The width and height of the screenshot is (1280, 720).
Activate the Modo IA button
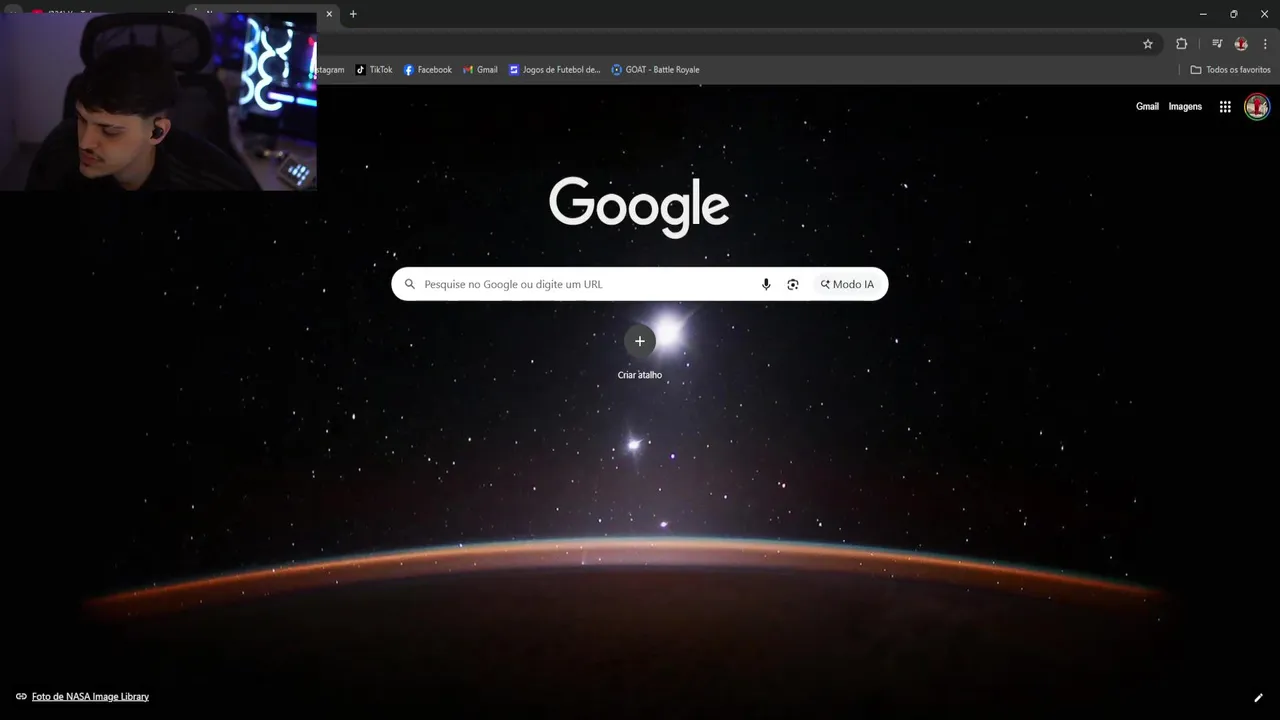pyautogui.click(x=847, y=284)
